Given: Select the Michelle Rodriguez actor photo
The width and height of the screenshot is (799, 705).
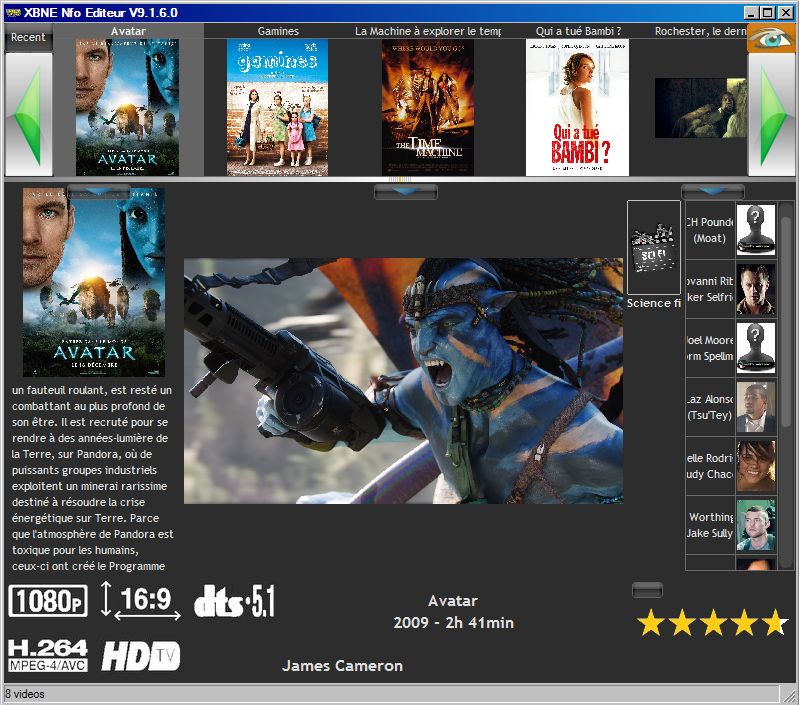Looking at the screenshot, I should [756, 466].
